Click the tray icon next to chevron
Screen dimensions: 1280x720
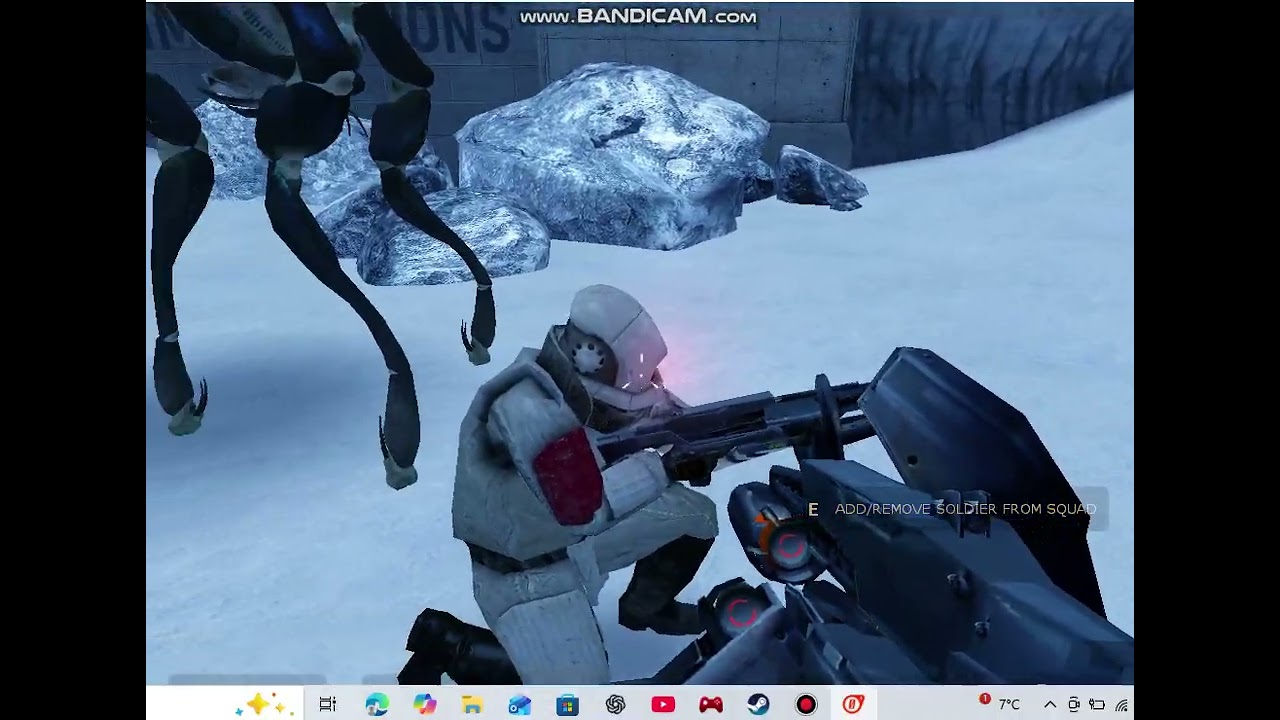(x=1074, y=704)
